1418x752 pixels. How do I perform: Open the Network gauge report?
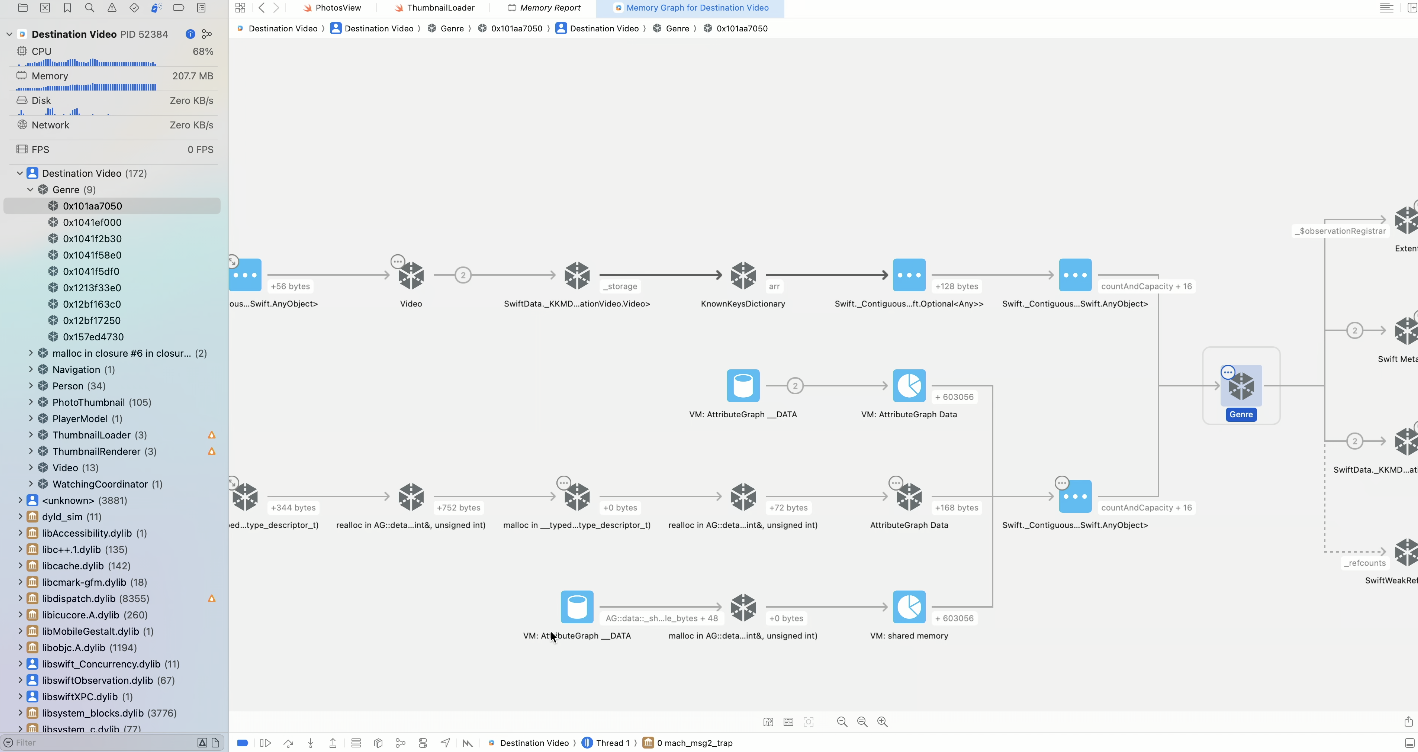coord(115,125)
